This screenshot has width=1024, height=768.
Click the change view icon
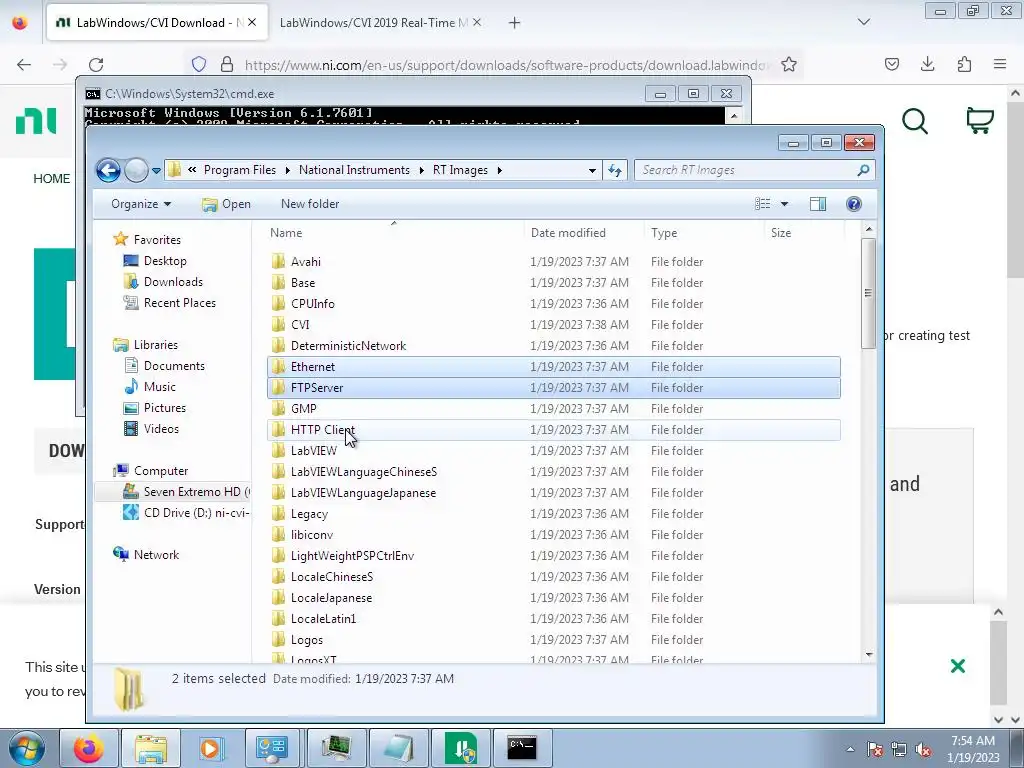[x=763, y=204]
